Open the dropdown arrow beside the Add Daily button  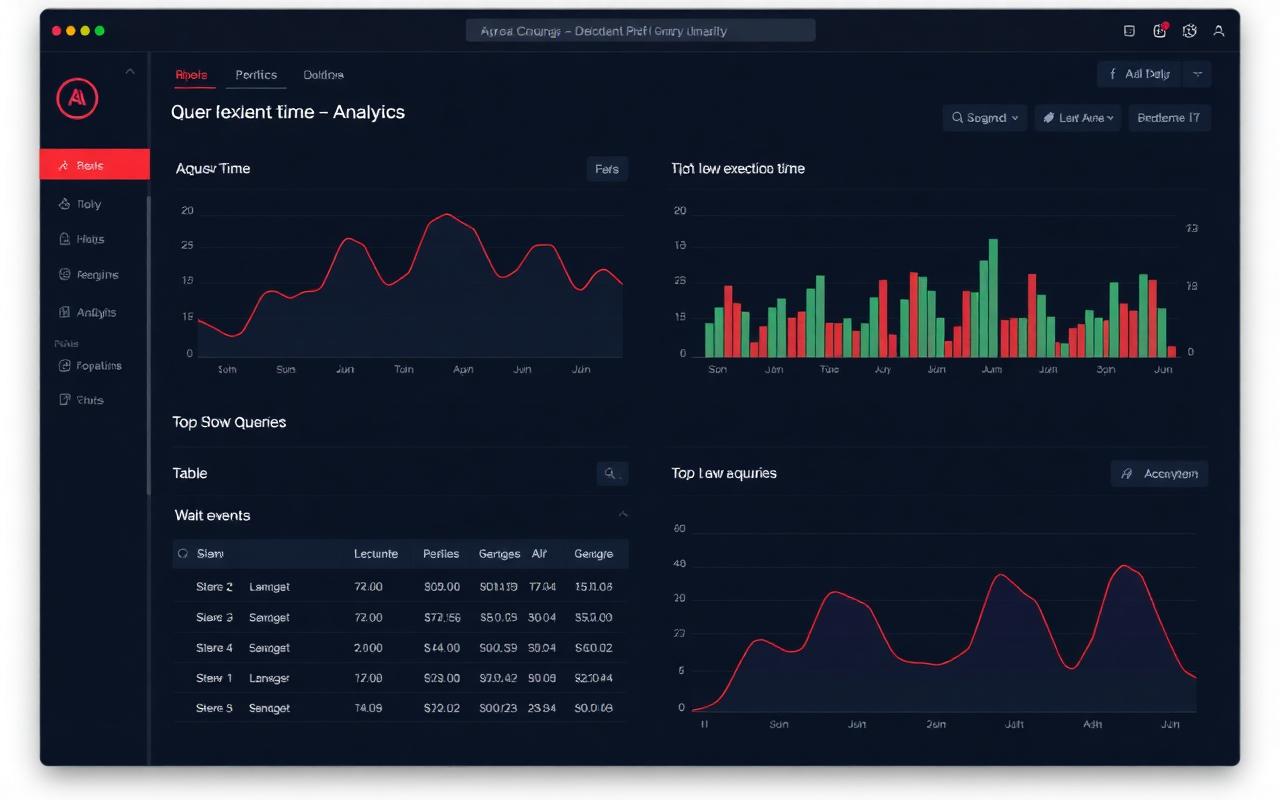click(1196, 73)
